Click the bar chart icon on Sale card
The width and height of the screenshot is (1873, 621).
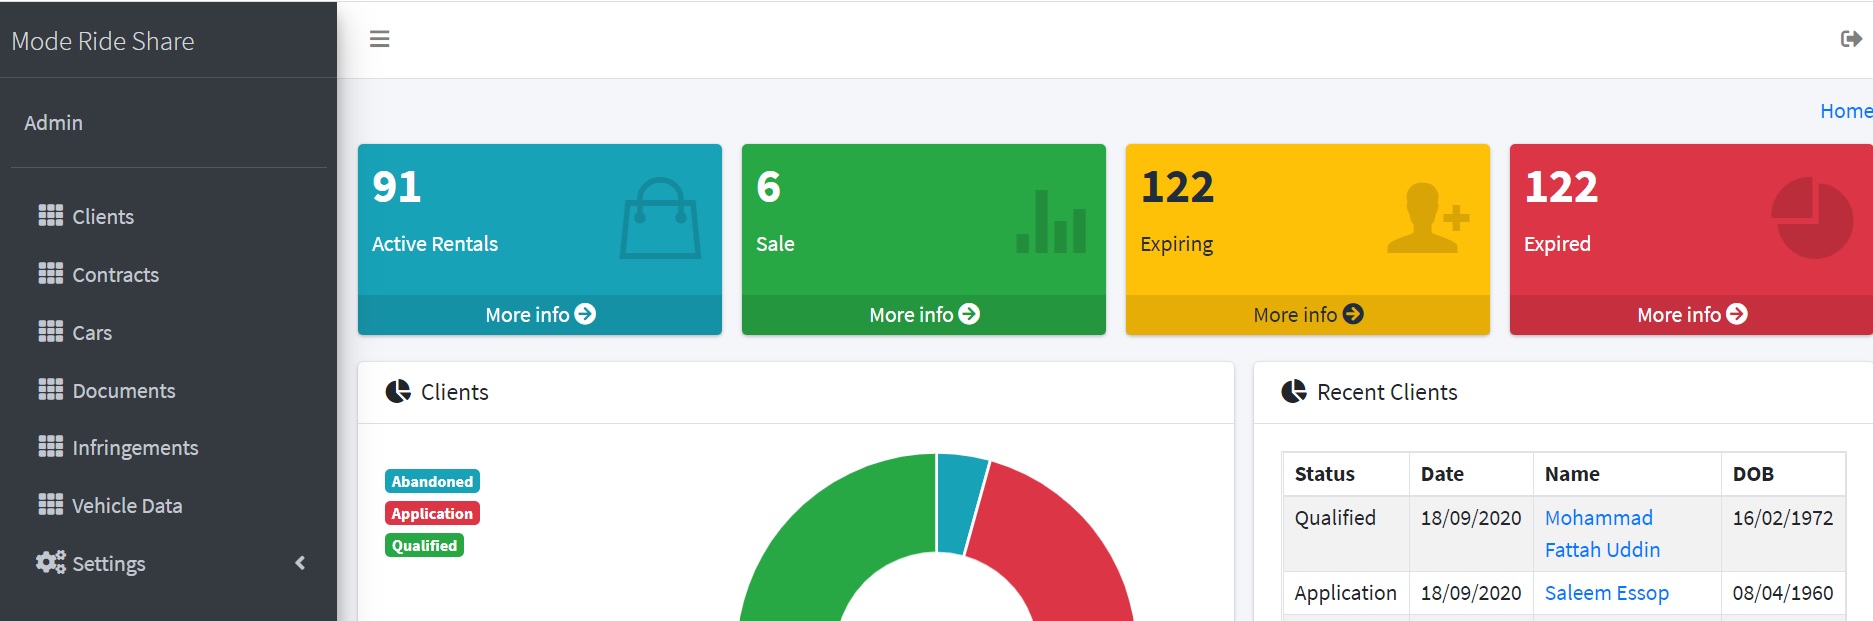click(1050, 222)
